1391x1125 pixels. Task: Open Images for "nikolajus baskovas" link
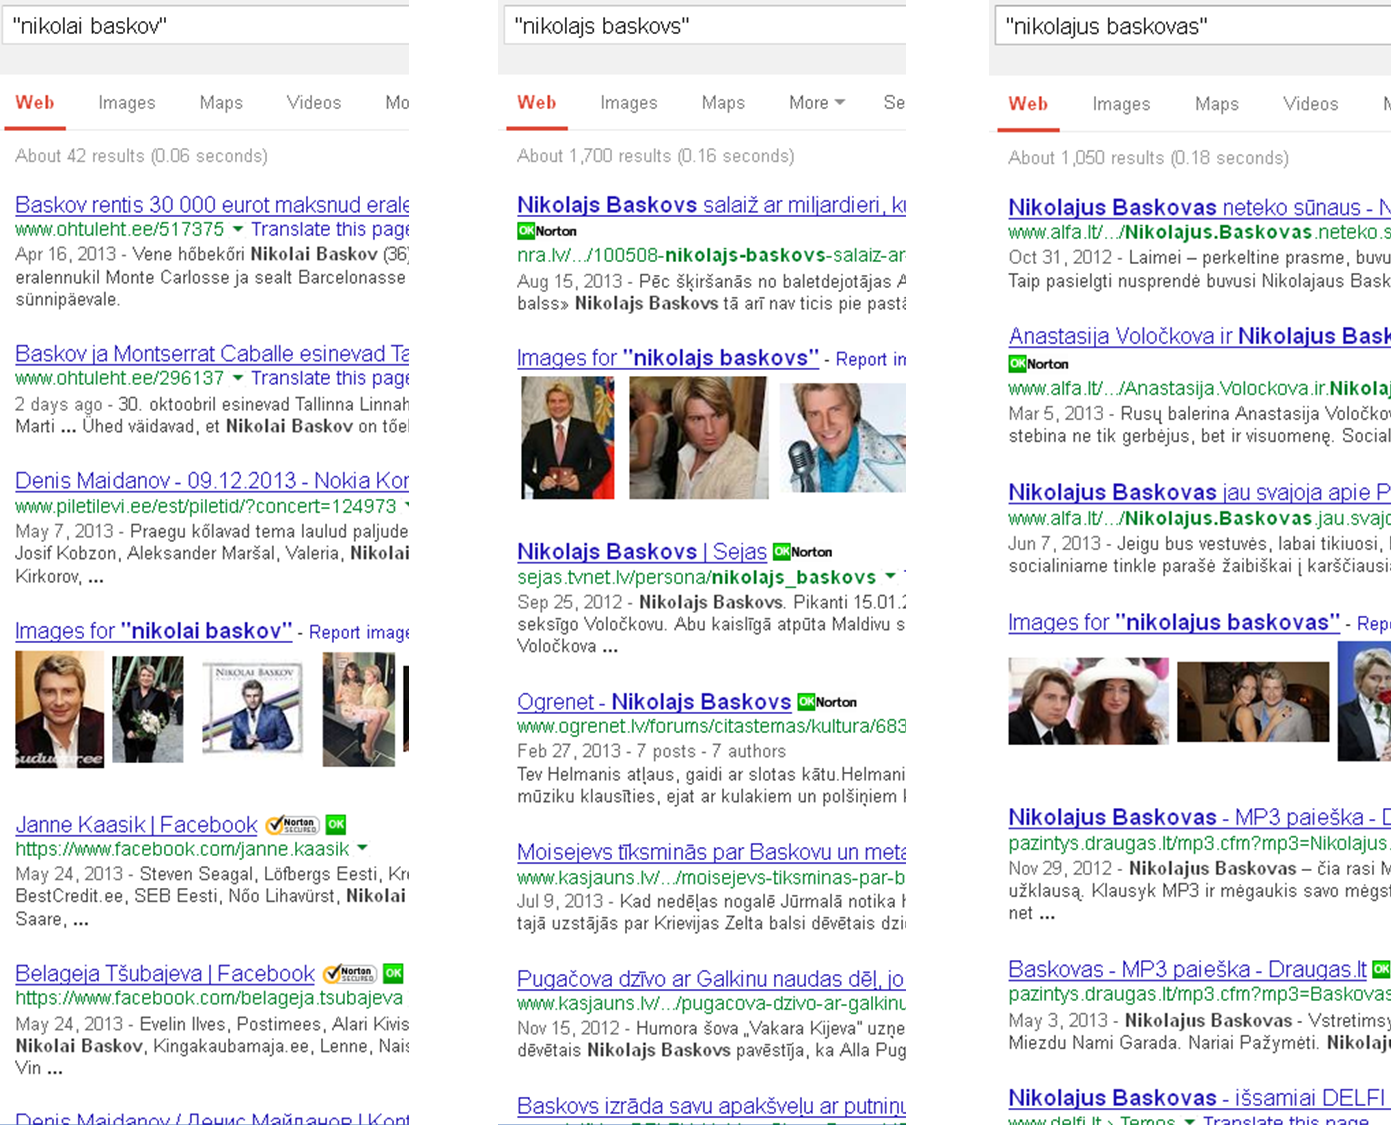(x=1174, y=622)
